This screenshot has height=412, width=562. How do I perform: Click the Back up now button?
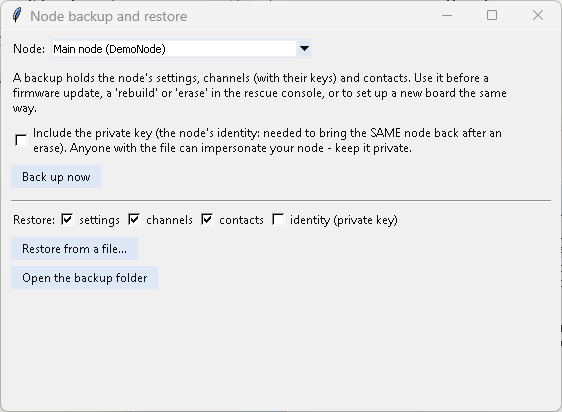(x=56, y=176)
